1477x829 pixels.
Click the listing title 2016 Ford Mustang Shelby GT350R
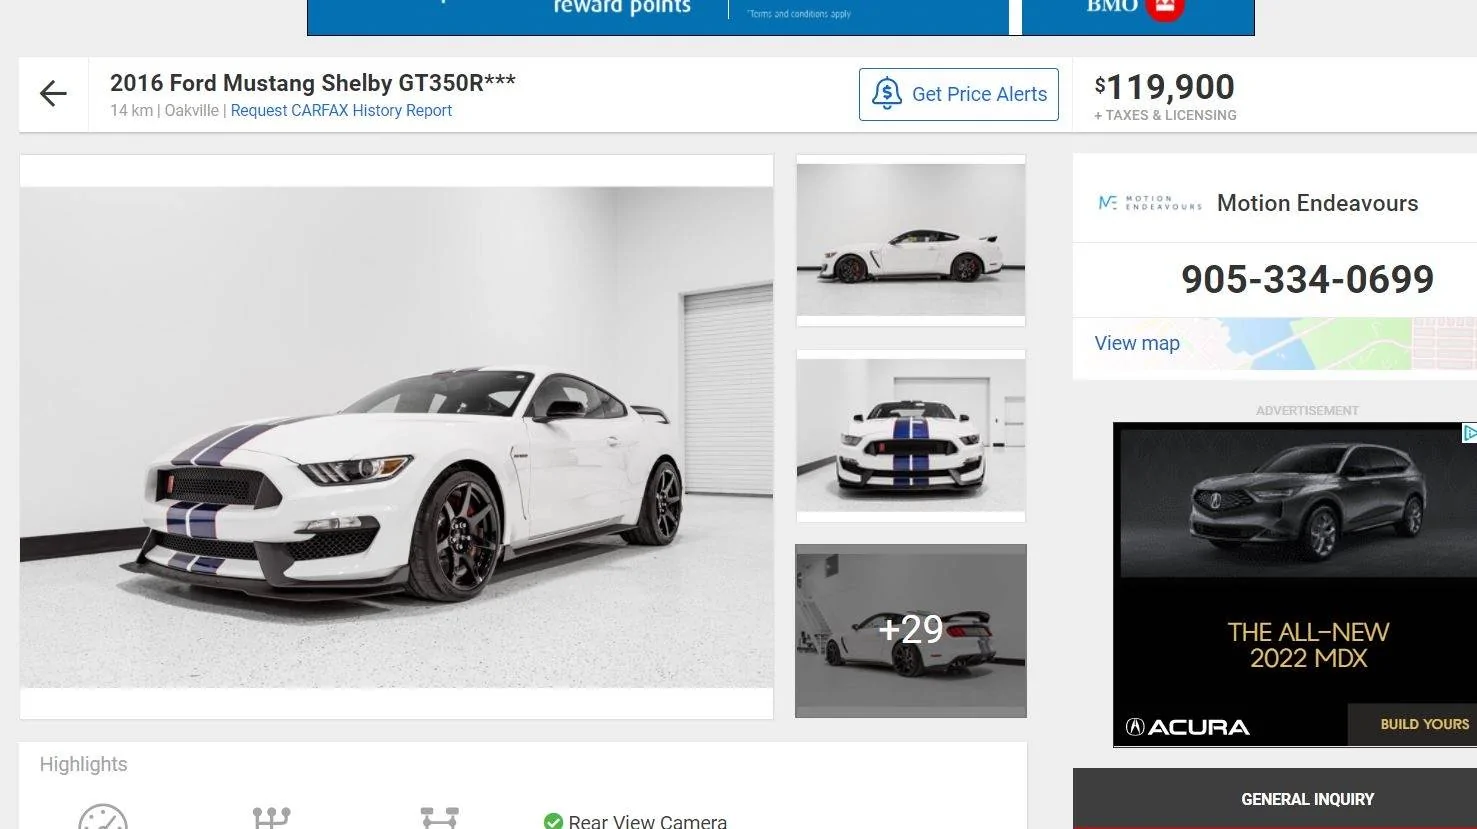[313, 83]
